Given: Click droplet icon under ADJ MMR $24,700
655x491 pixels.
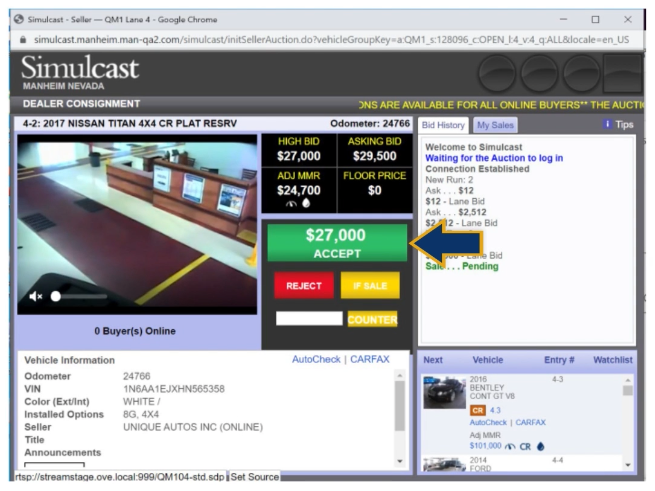Looking at the screenshot, I should [306, 203].
